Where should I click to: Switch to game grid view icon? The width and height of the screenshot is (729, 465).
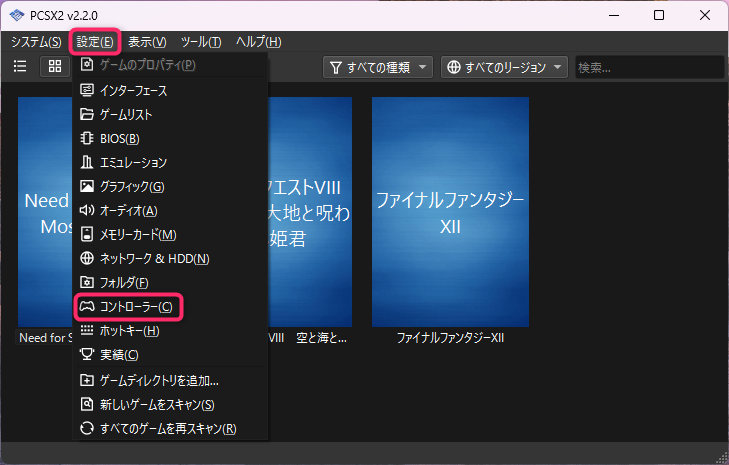tap(55, 66)
